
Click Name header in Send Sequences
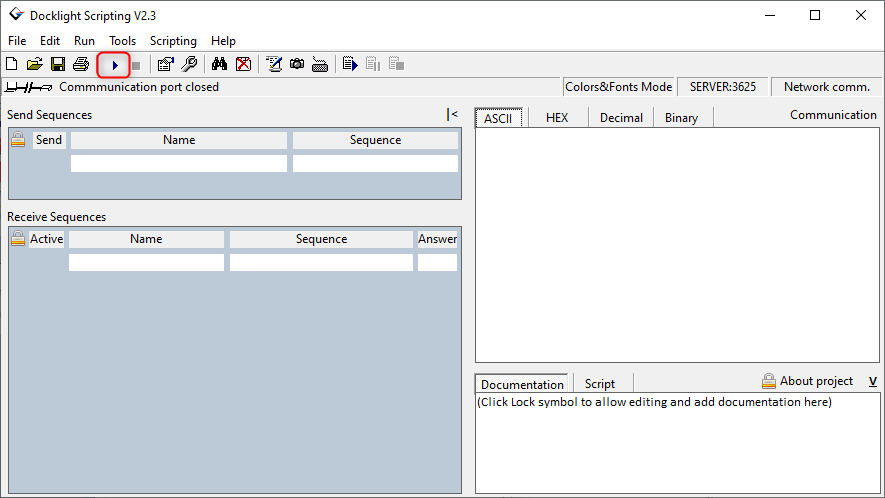tap(179, 140)
